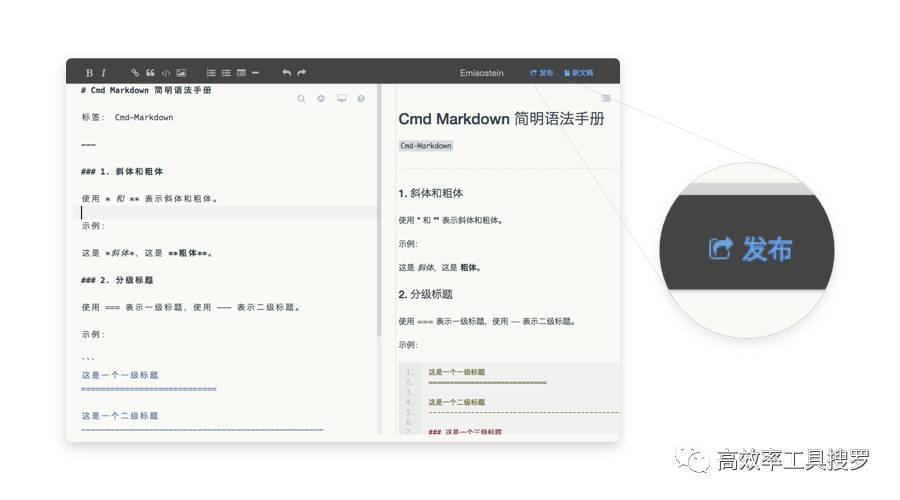This screenshot has width=900, height=500.
Task: Click the round icon next to the magnifier
Action: pos(321,99)
